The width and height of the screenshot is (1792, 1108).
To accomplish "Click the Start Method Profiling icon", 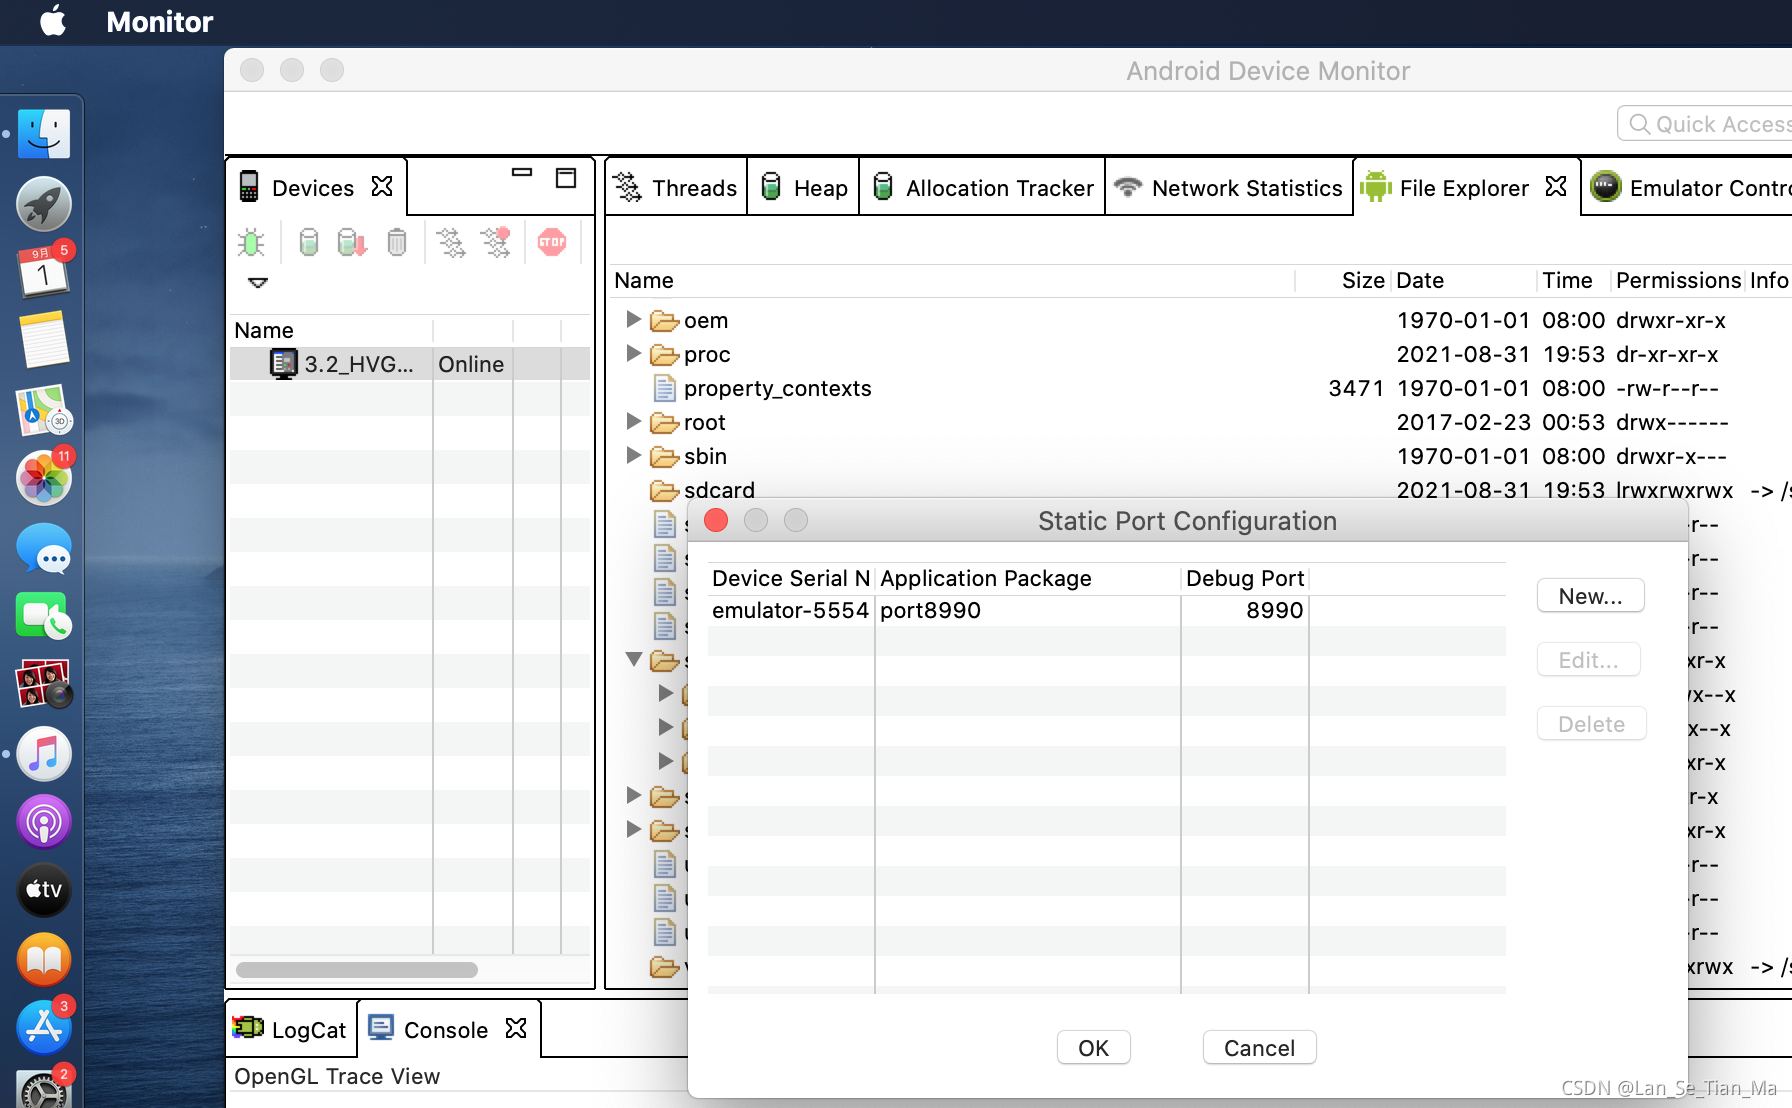I will pos(496,242).
